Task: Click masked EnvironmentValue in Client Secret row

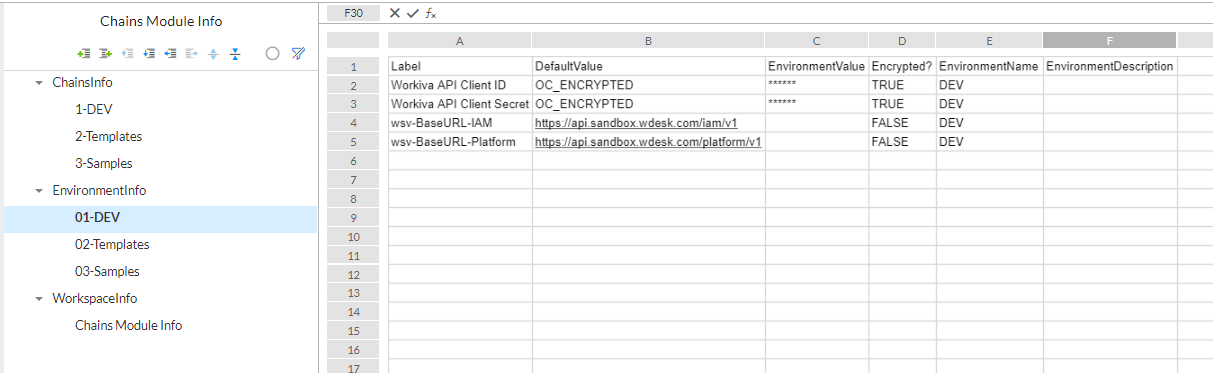Action: point(817,104)
